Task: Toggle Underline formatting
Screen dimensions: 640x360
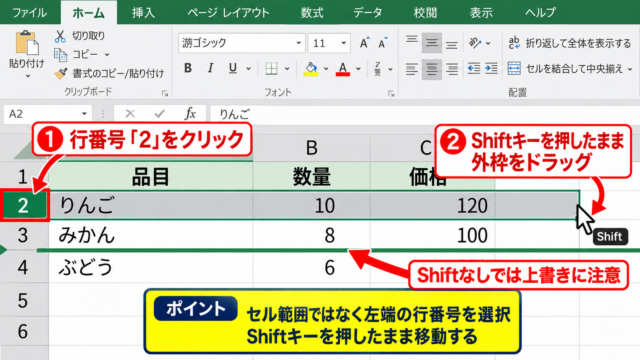Action: tap(233, 68)
